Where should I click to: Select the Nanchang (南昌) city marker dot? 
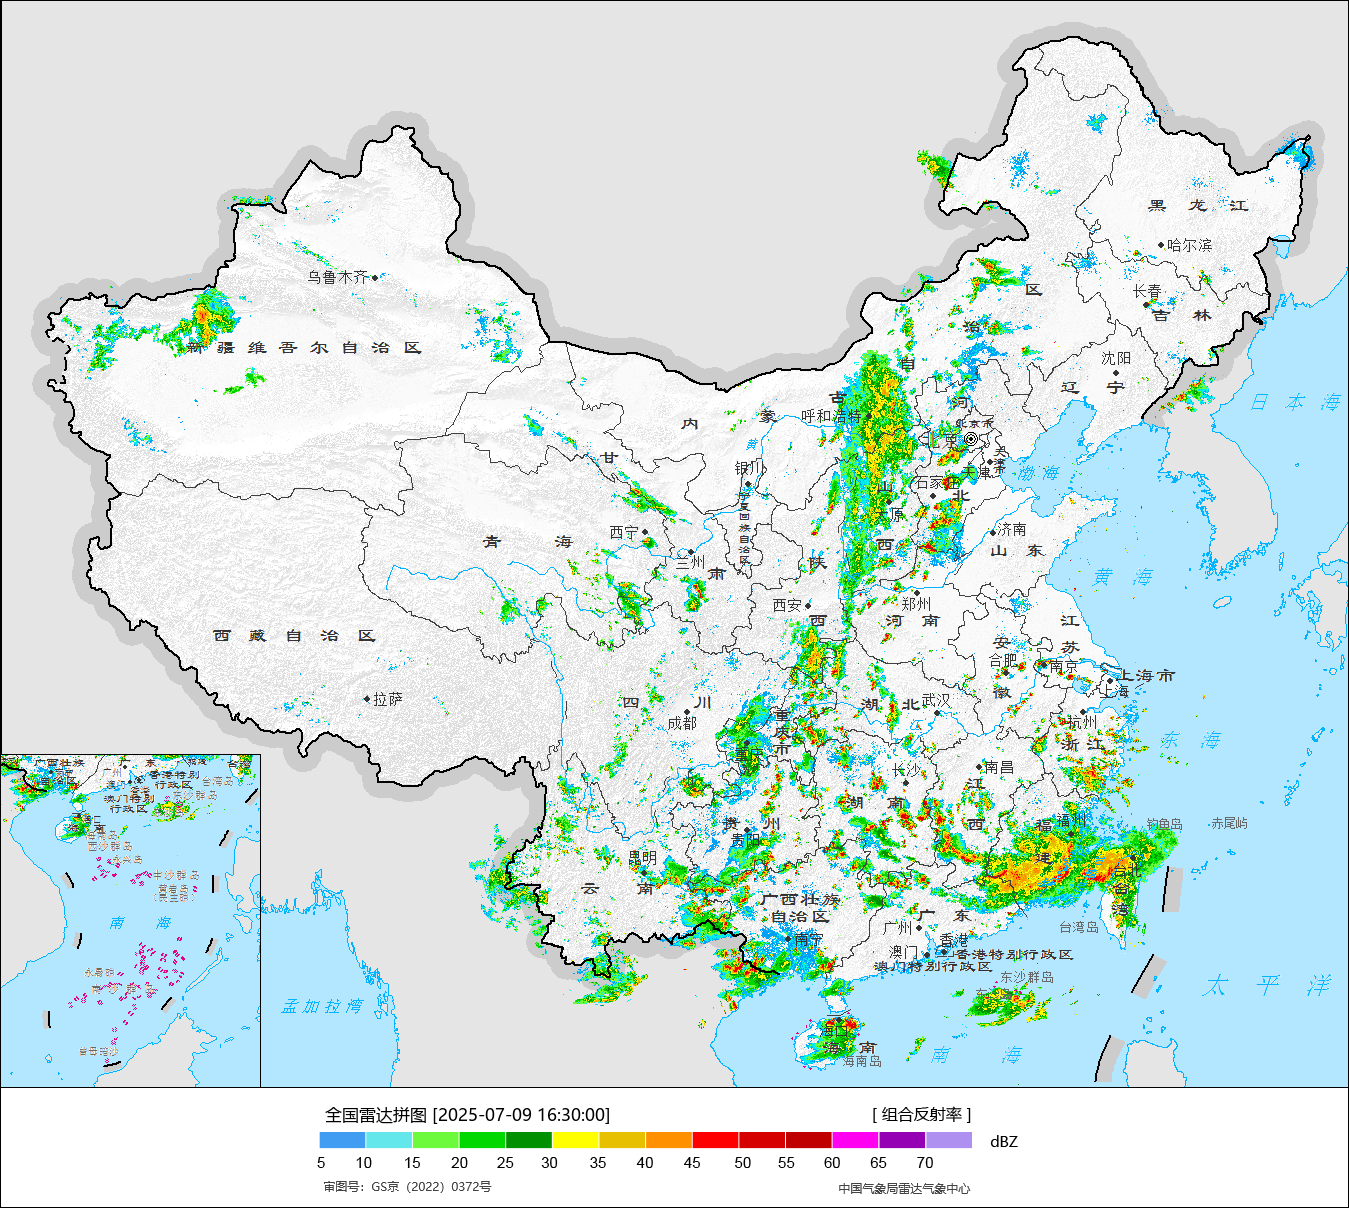(980, 768)
